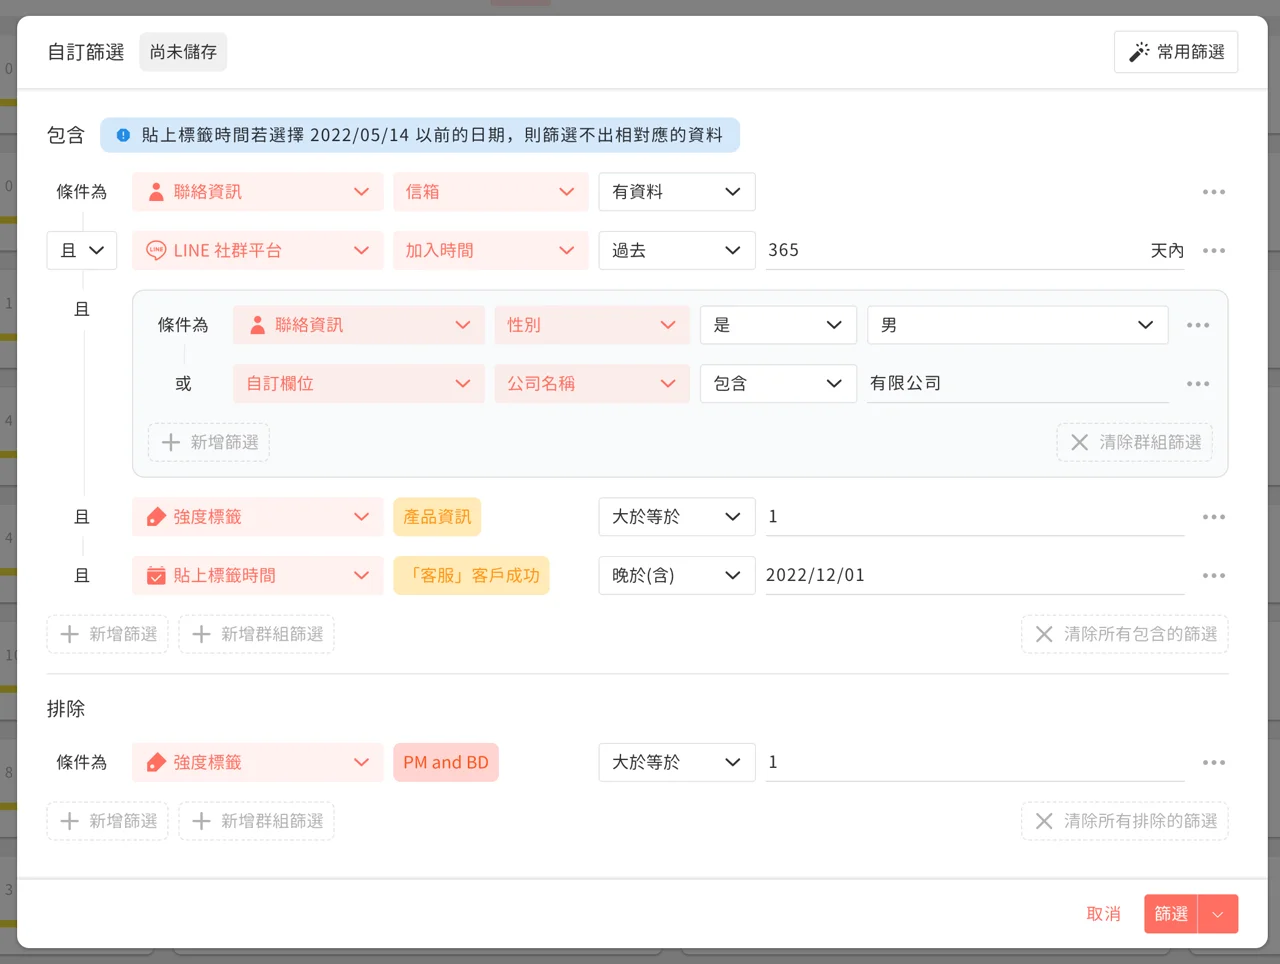This screenshot has height=964, width=1280.
Task: Open the 常用篩選 magic wand presets
Action: [1176, 52]
